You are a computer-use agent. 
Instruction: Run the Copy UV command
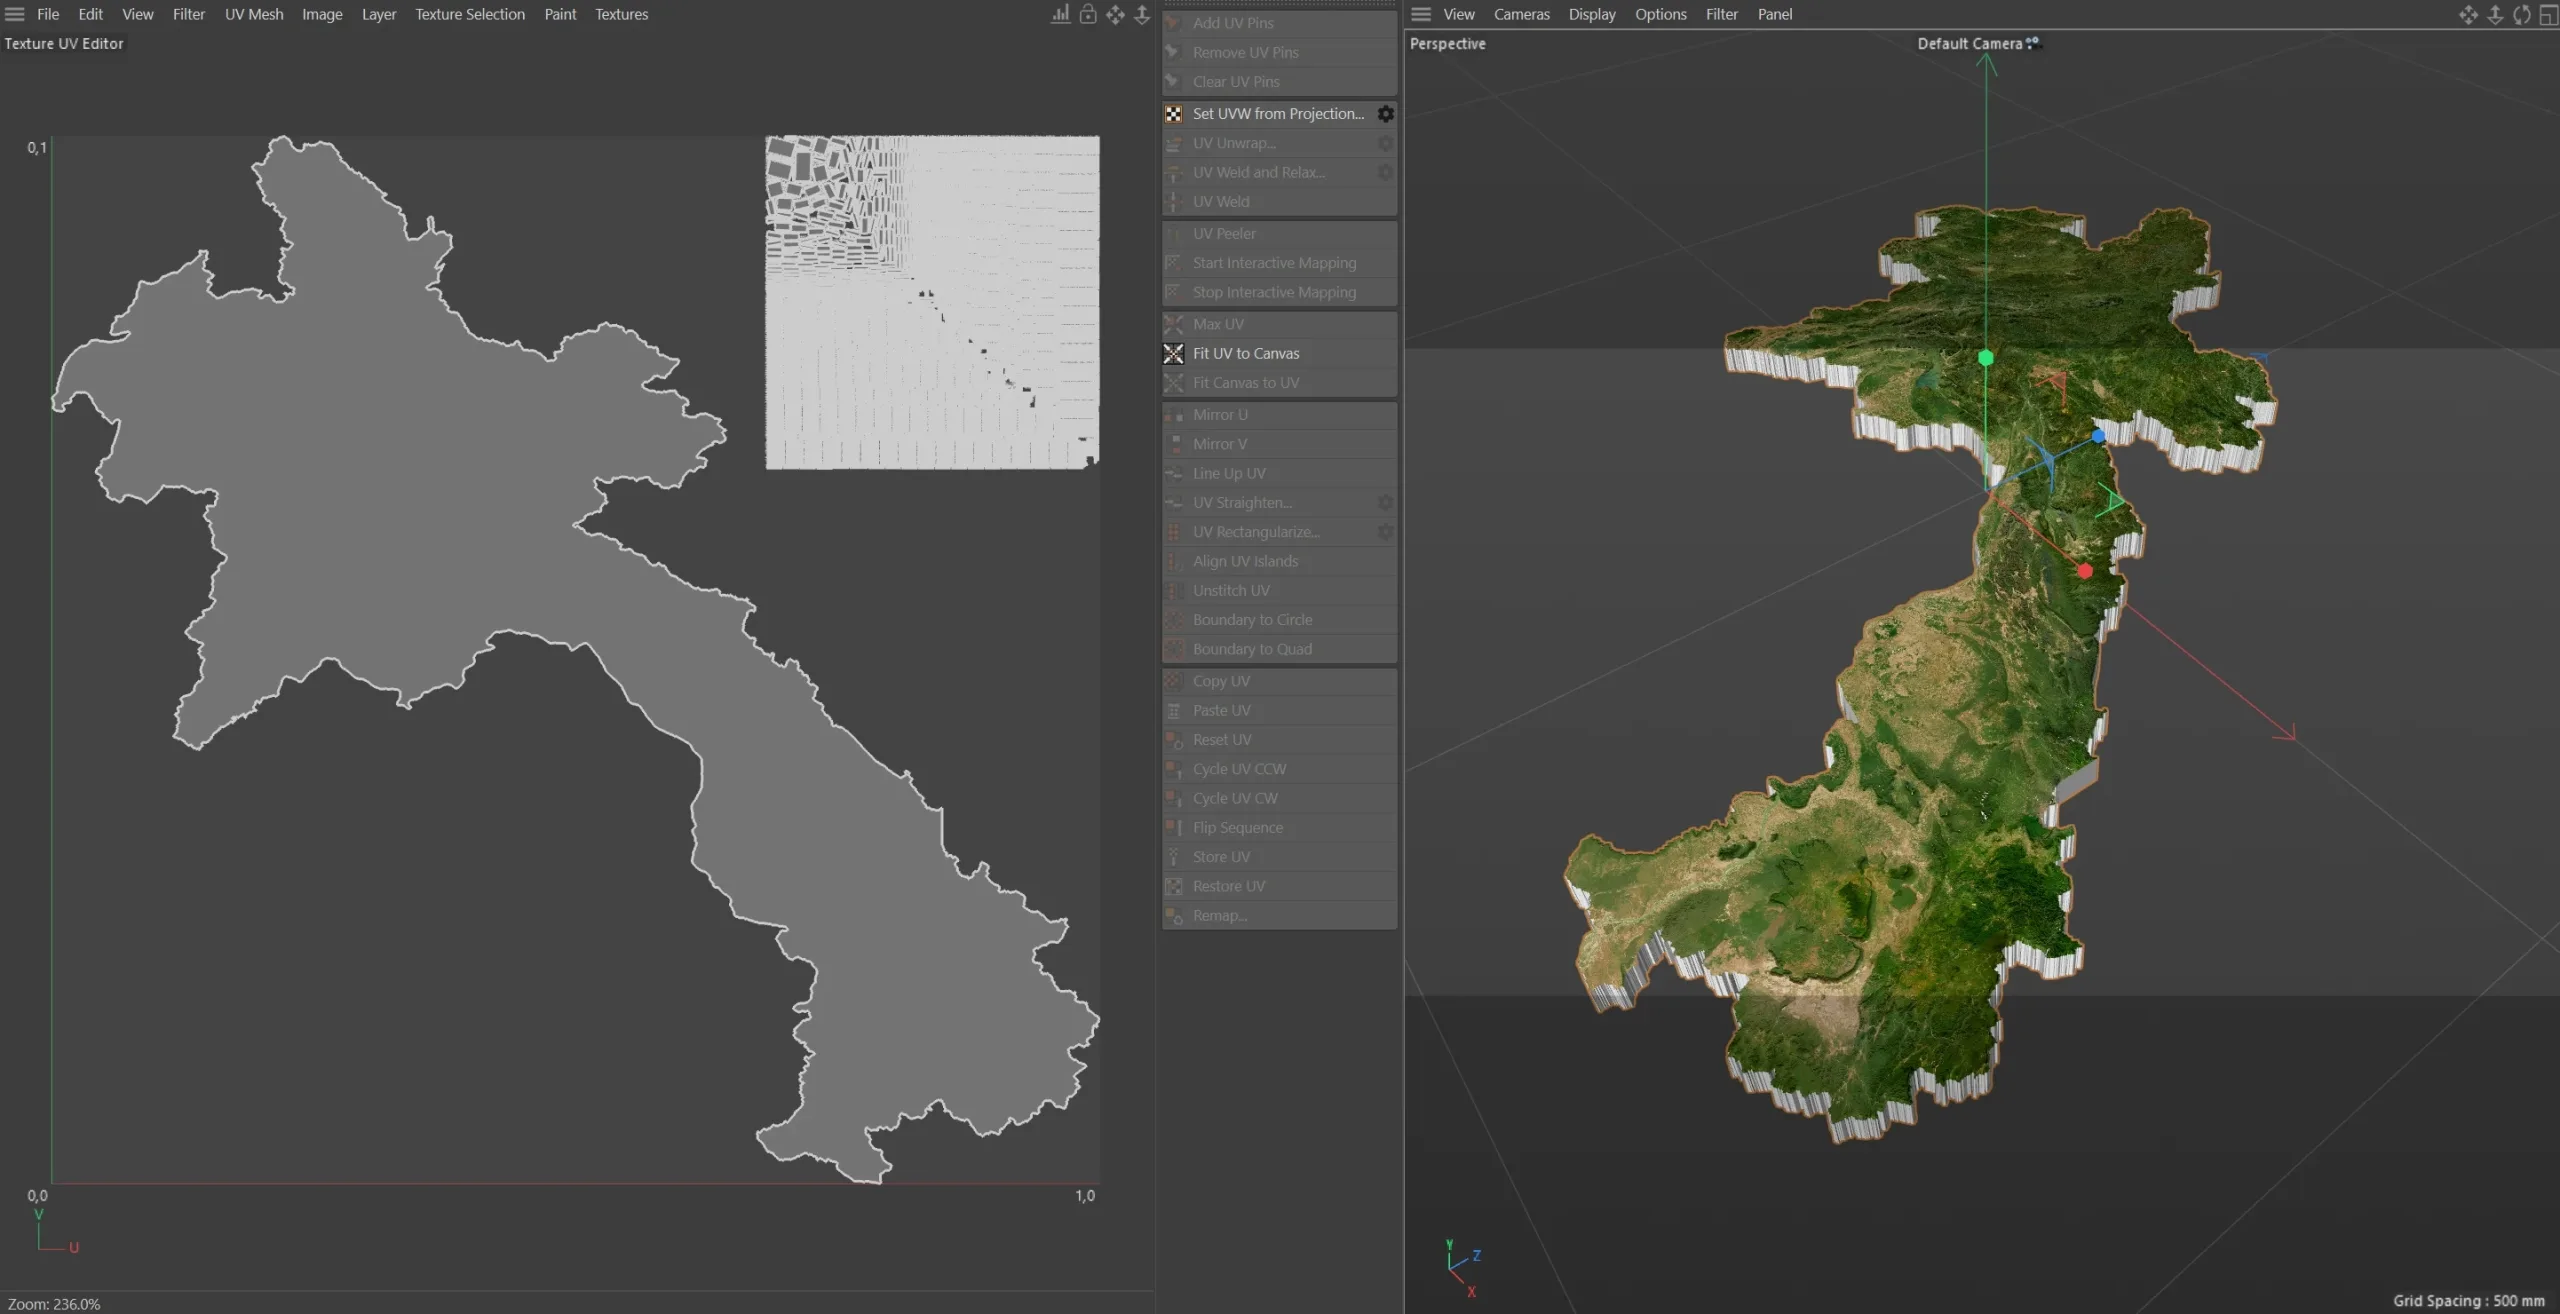[x=1221, y=680]
